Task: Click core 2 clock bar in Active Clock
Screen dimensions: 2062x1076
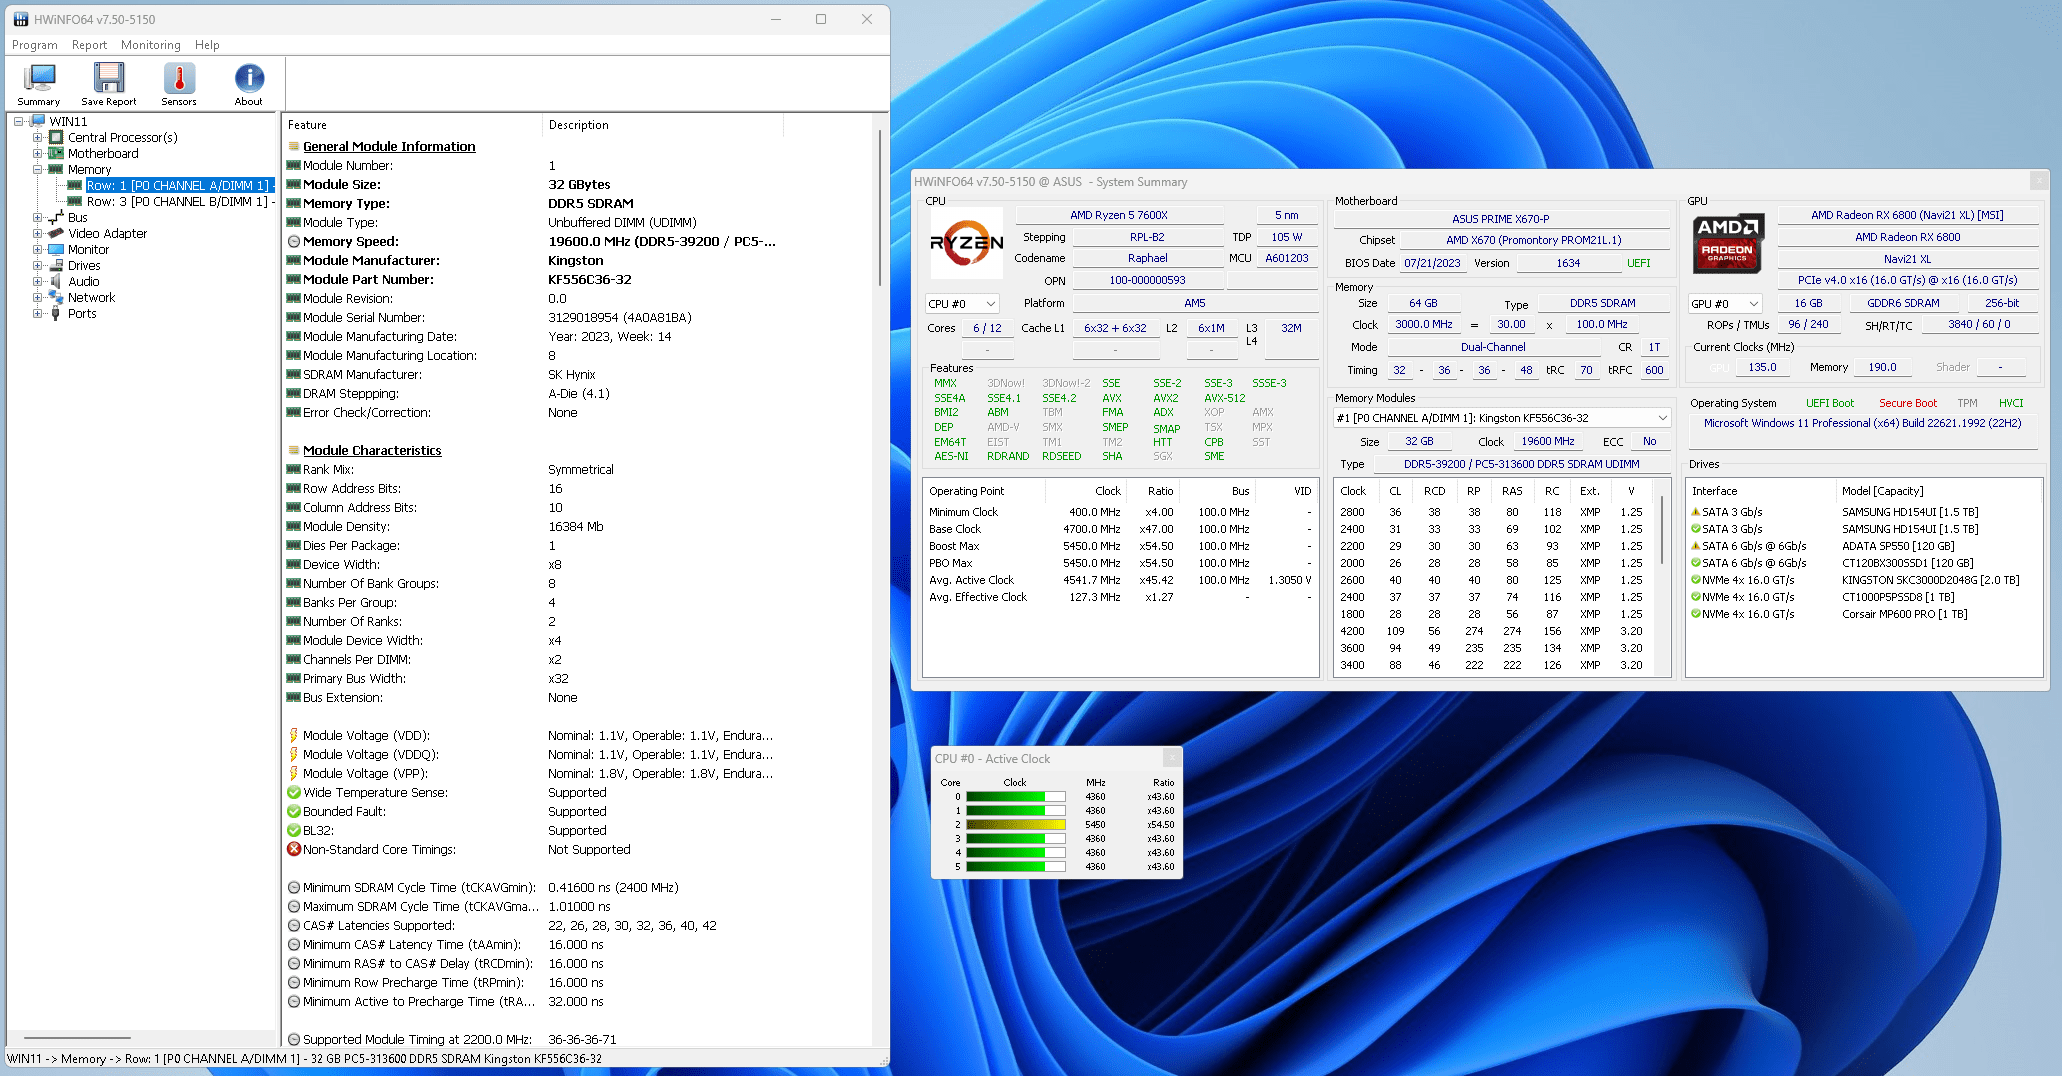Action: [1015, 825]
